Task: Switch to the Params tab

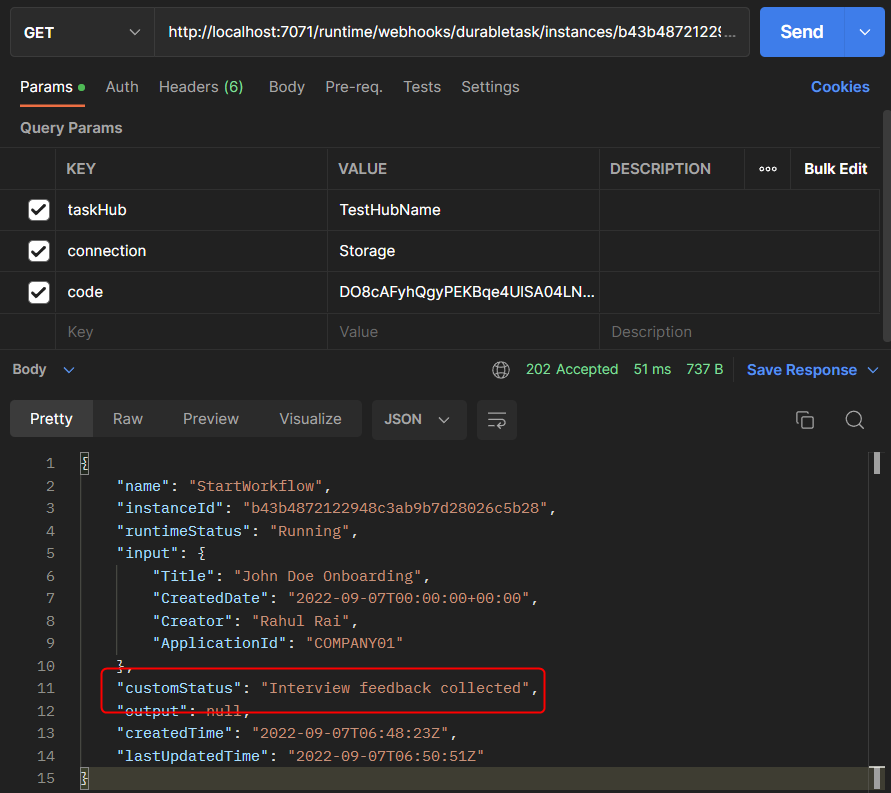Action: [x=52, y=87]
